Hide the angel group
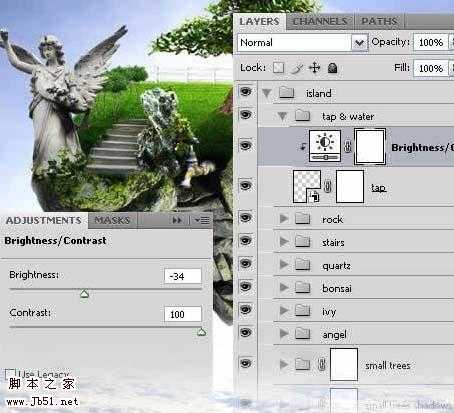The height and width of the screenshot is (413, 454). click(x=246, y=332)
